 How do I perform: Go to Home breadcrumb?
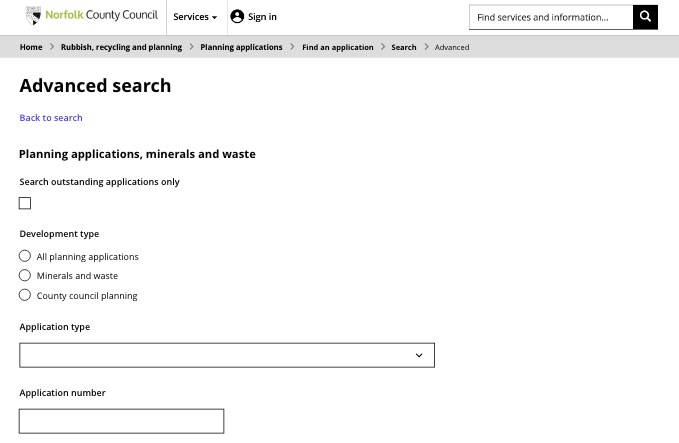click(31, 47)
